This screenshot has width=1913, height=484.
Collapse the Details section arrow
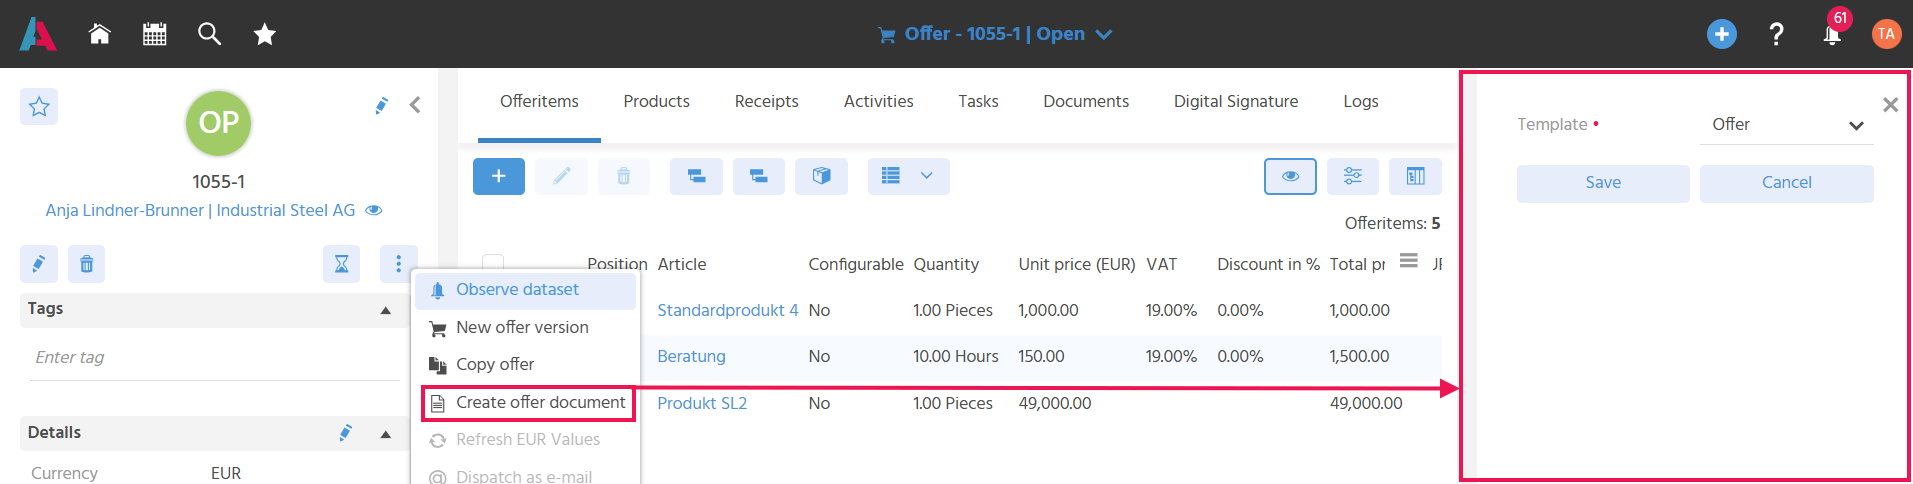386,434
